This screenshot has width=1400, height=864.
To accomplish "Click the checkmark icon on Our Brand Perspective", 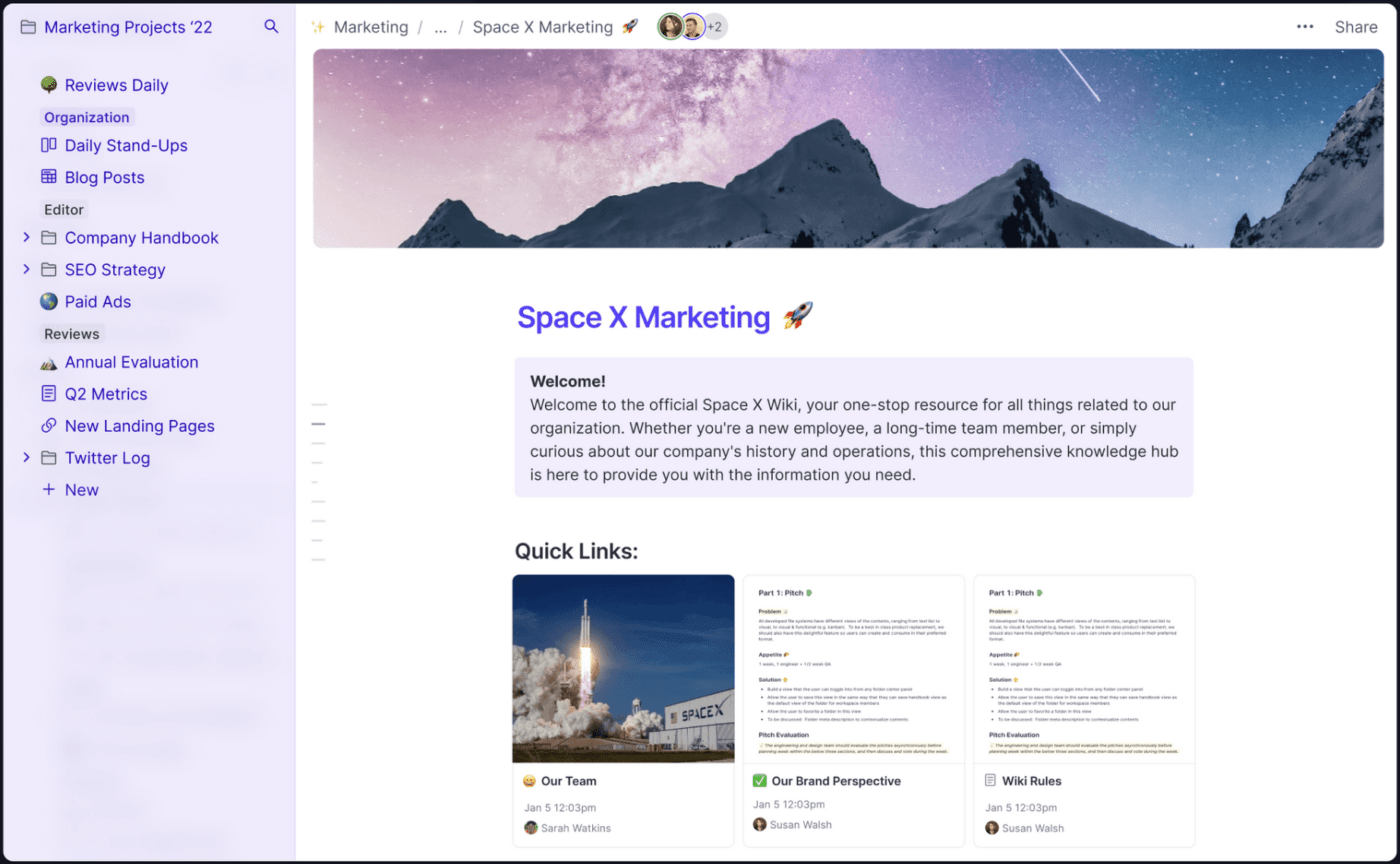I will pyautogui.click(x=759, y=781).
